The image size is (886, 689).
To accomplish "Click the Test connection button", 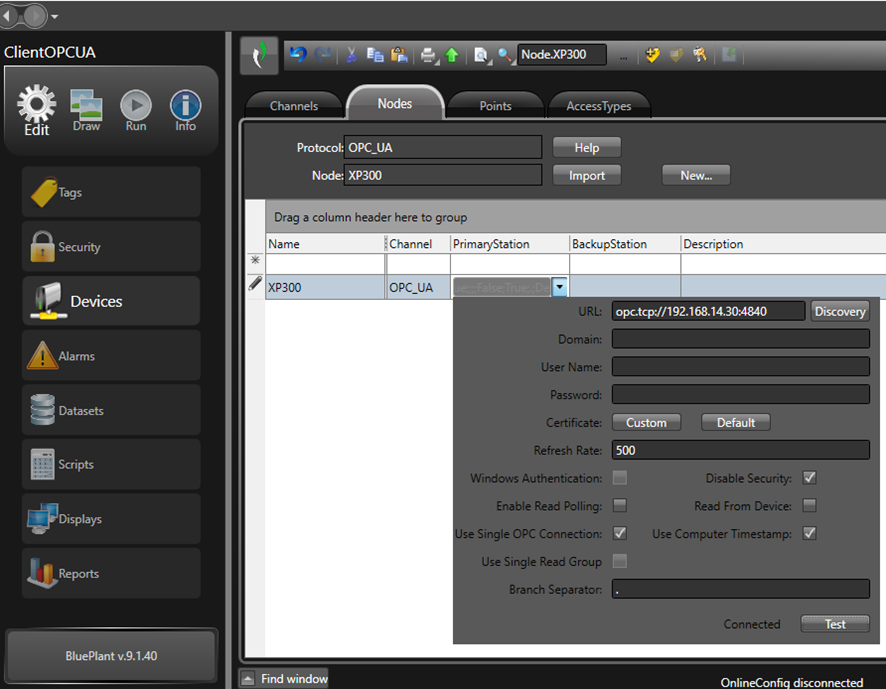I will [x=835, y=624].
